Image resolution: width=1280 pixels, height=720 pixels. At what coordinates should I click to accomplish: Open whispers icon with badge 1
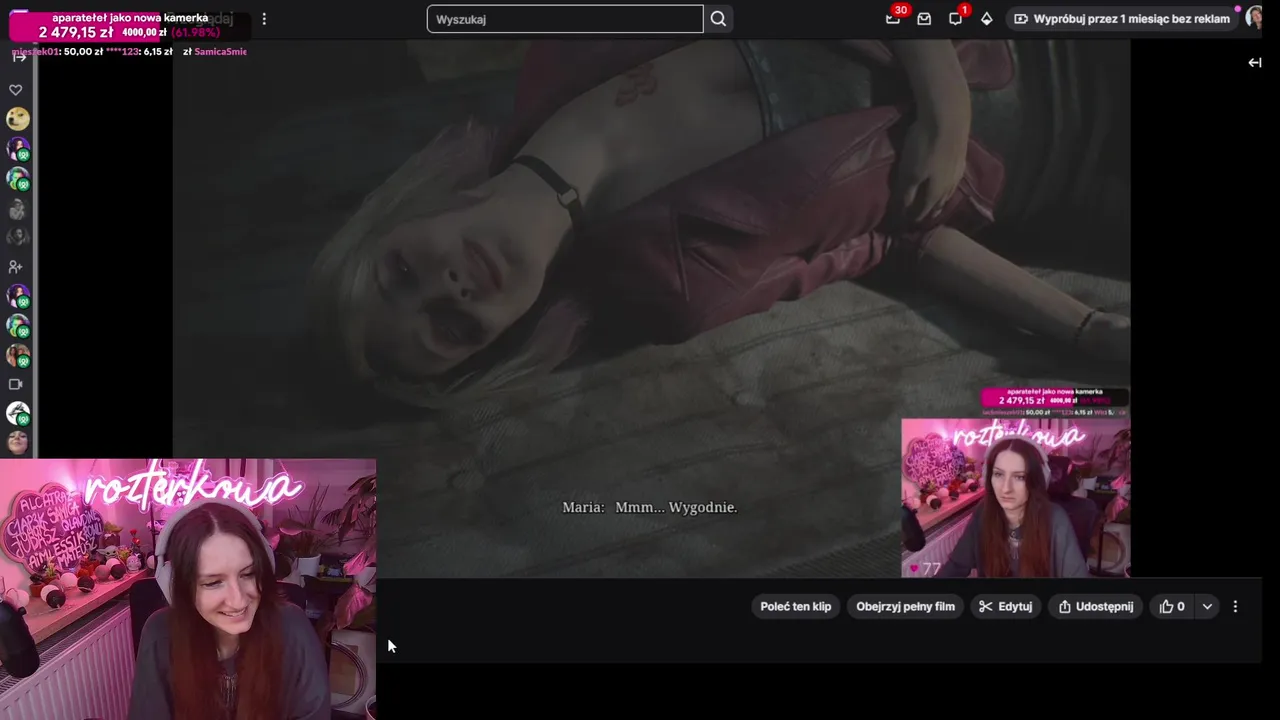(x=956, y=18)
